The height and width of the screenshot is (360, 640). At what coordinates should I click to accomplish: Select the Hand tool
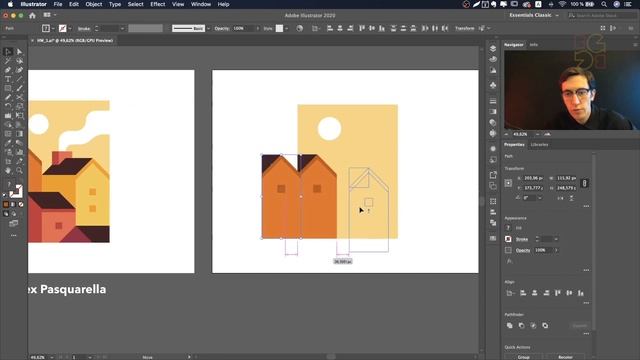pos(8,170)
